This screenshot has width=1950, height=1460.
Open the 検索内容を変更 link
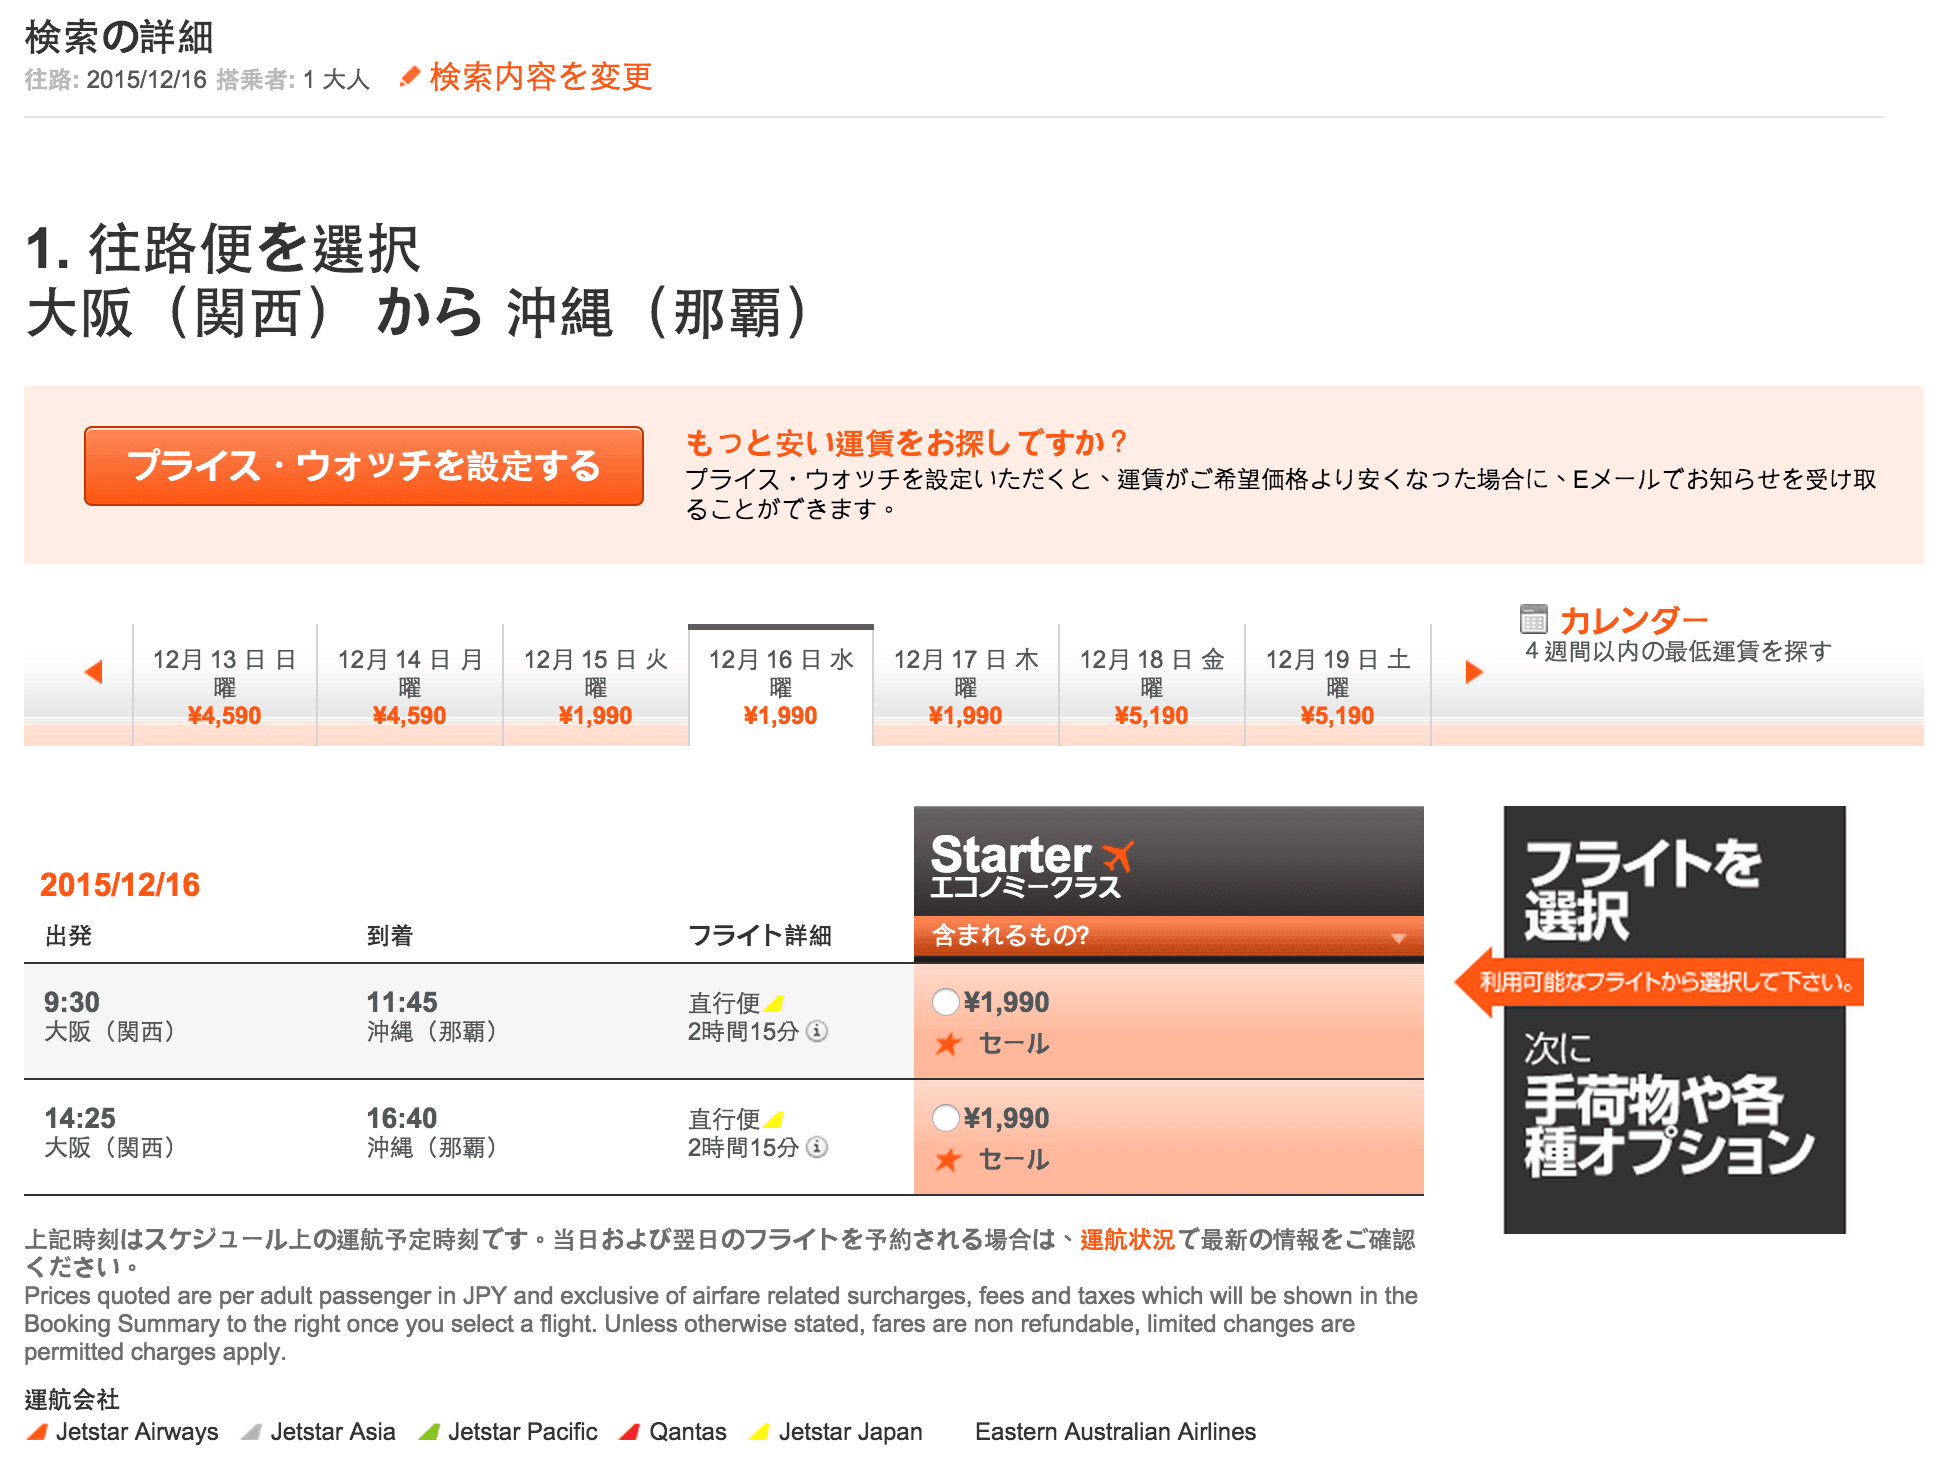(540, 77)
